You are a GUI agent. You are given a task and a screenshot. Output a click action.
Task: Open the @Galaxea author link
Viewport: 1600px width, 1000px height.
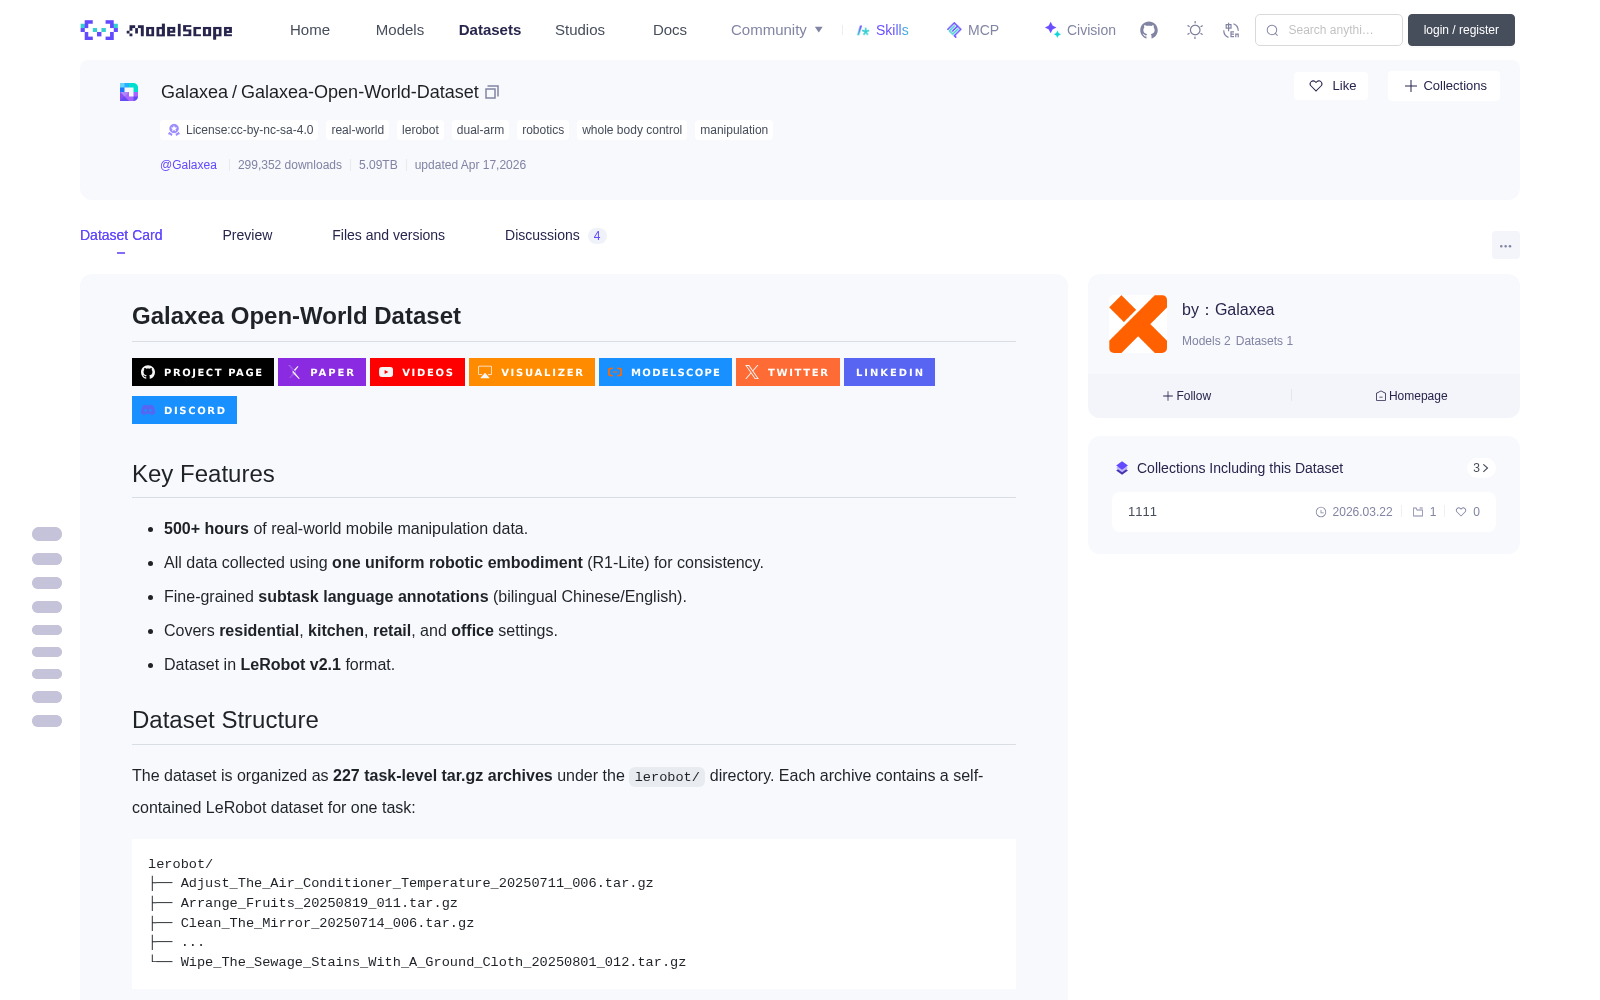pyautogui.click(x=188, y=165)
